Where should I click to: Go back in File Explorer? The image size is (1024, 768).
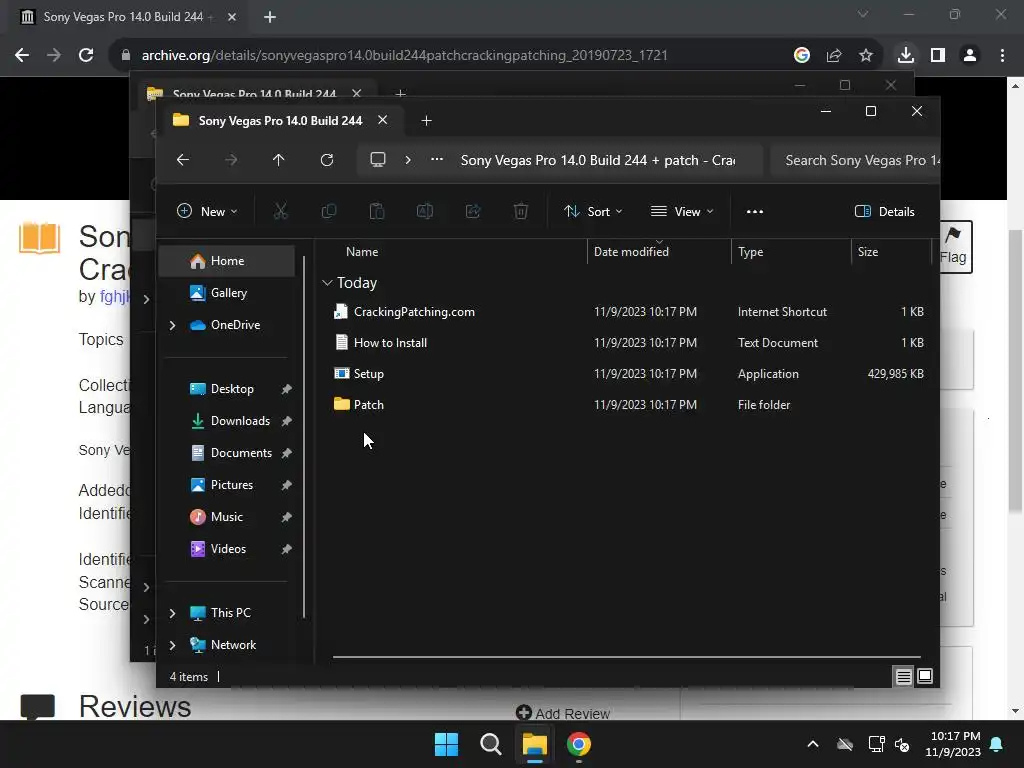[x=183, y=160]
